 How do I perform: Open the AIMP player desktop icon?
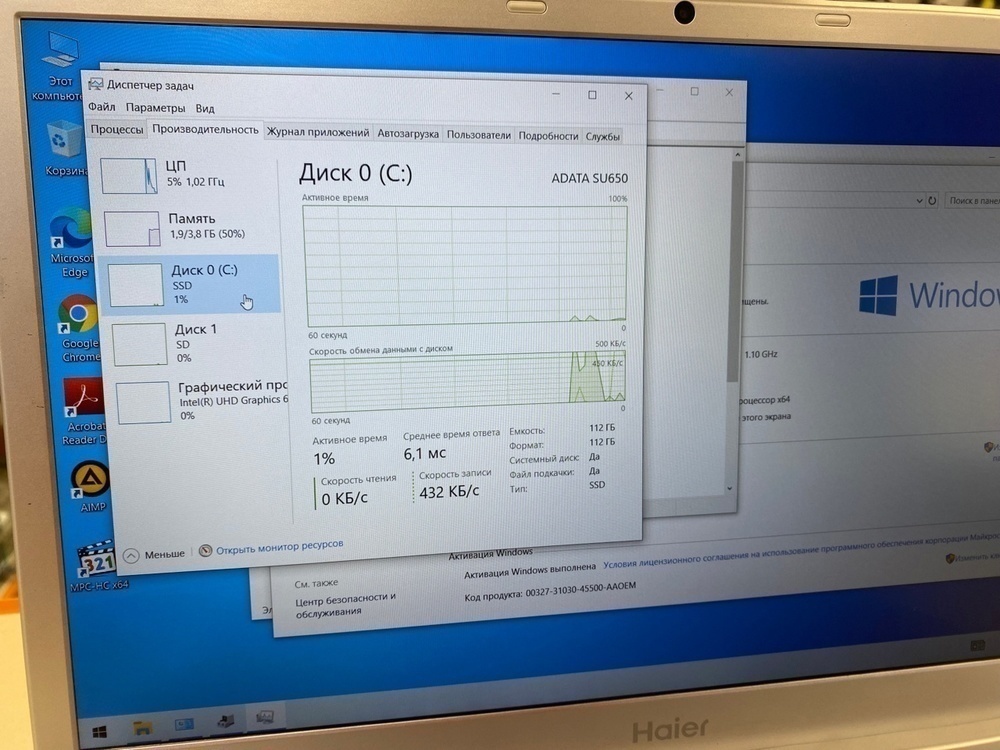tap(90, 481)
